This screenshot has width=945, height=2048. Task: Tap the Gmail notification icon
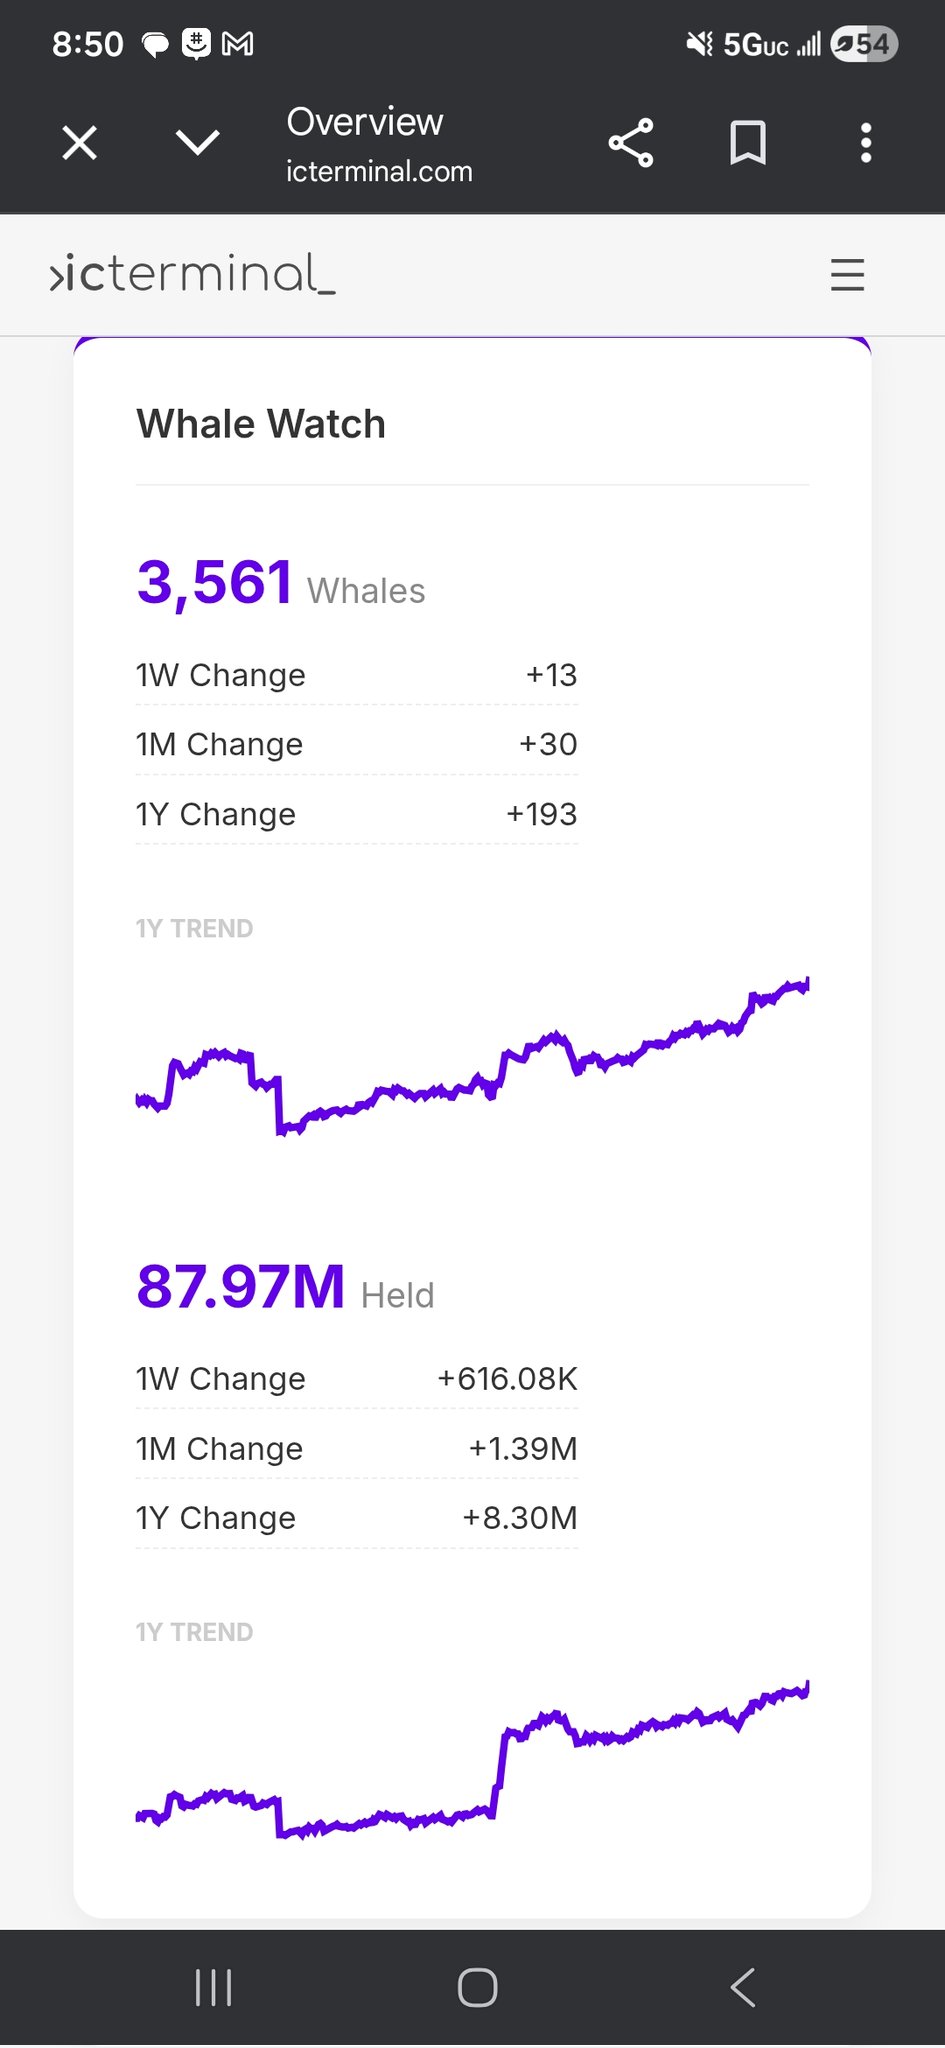pyautogui.click(x=237, y=44)
